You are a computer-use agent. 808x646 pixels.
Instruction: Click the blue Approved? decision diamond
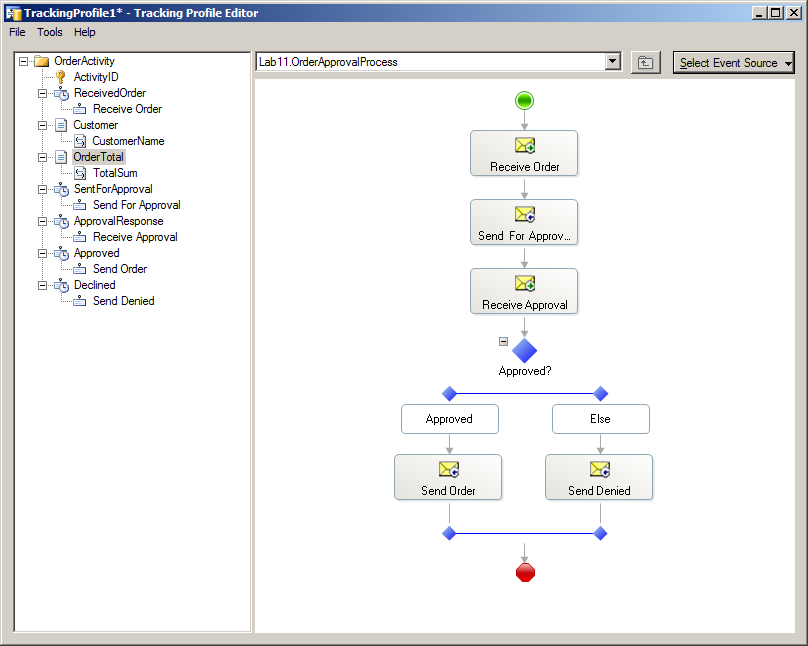[524, 350]
